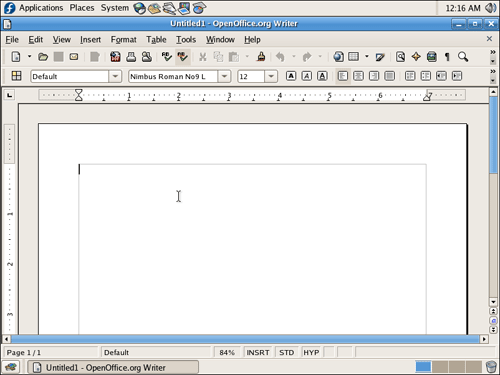Open the Format menu
The width and height of the screenshot is (500, 375).
pyautogui.click(x=123, y=40)
